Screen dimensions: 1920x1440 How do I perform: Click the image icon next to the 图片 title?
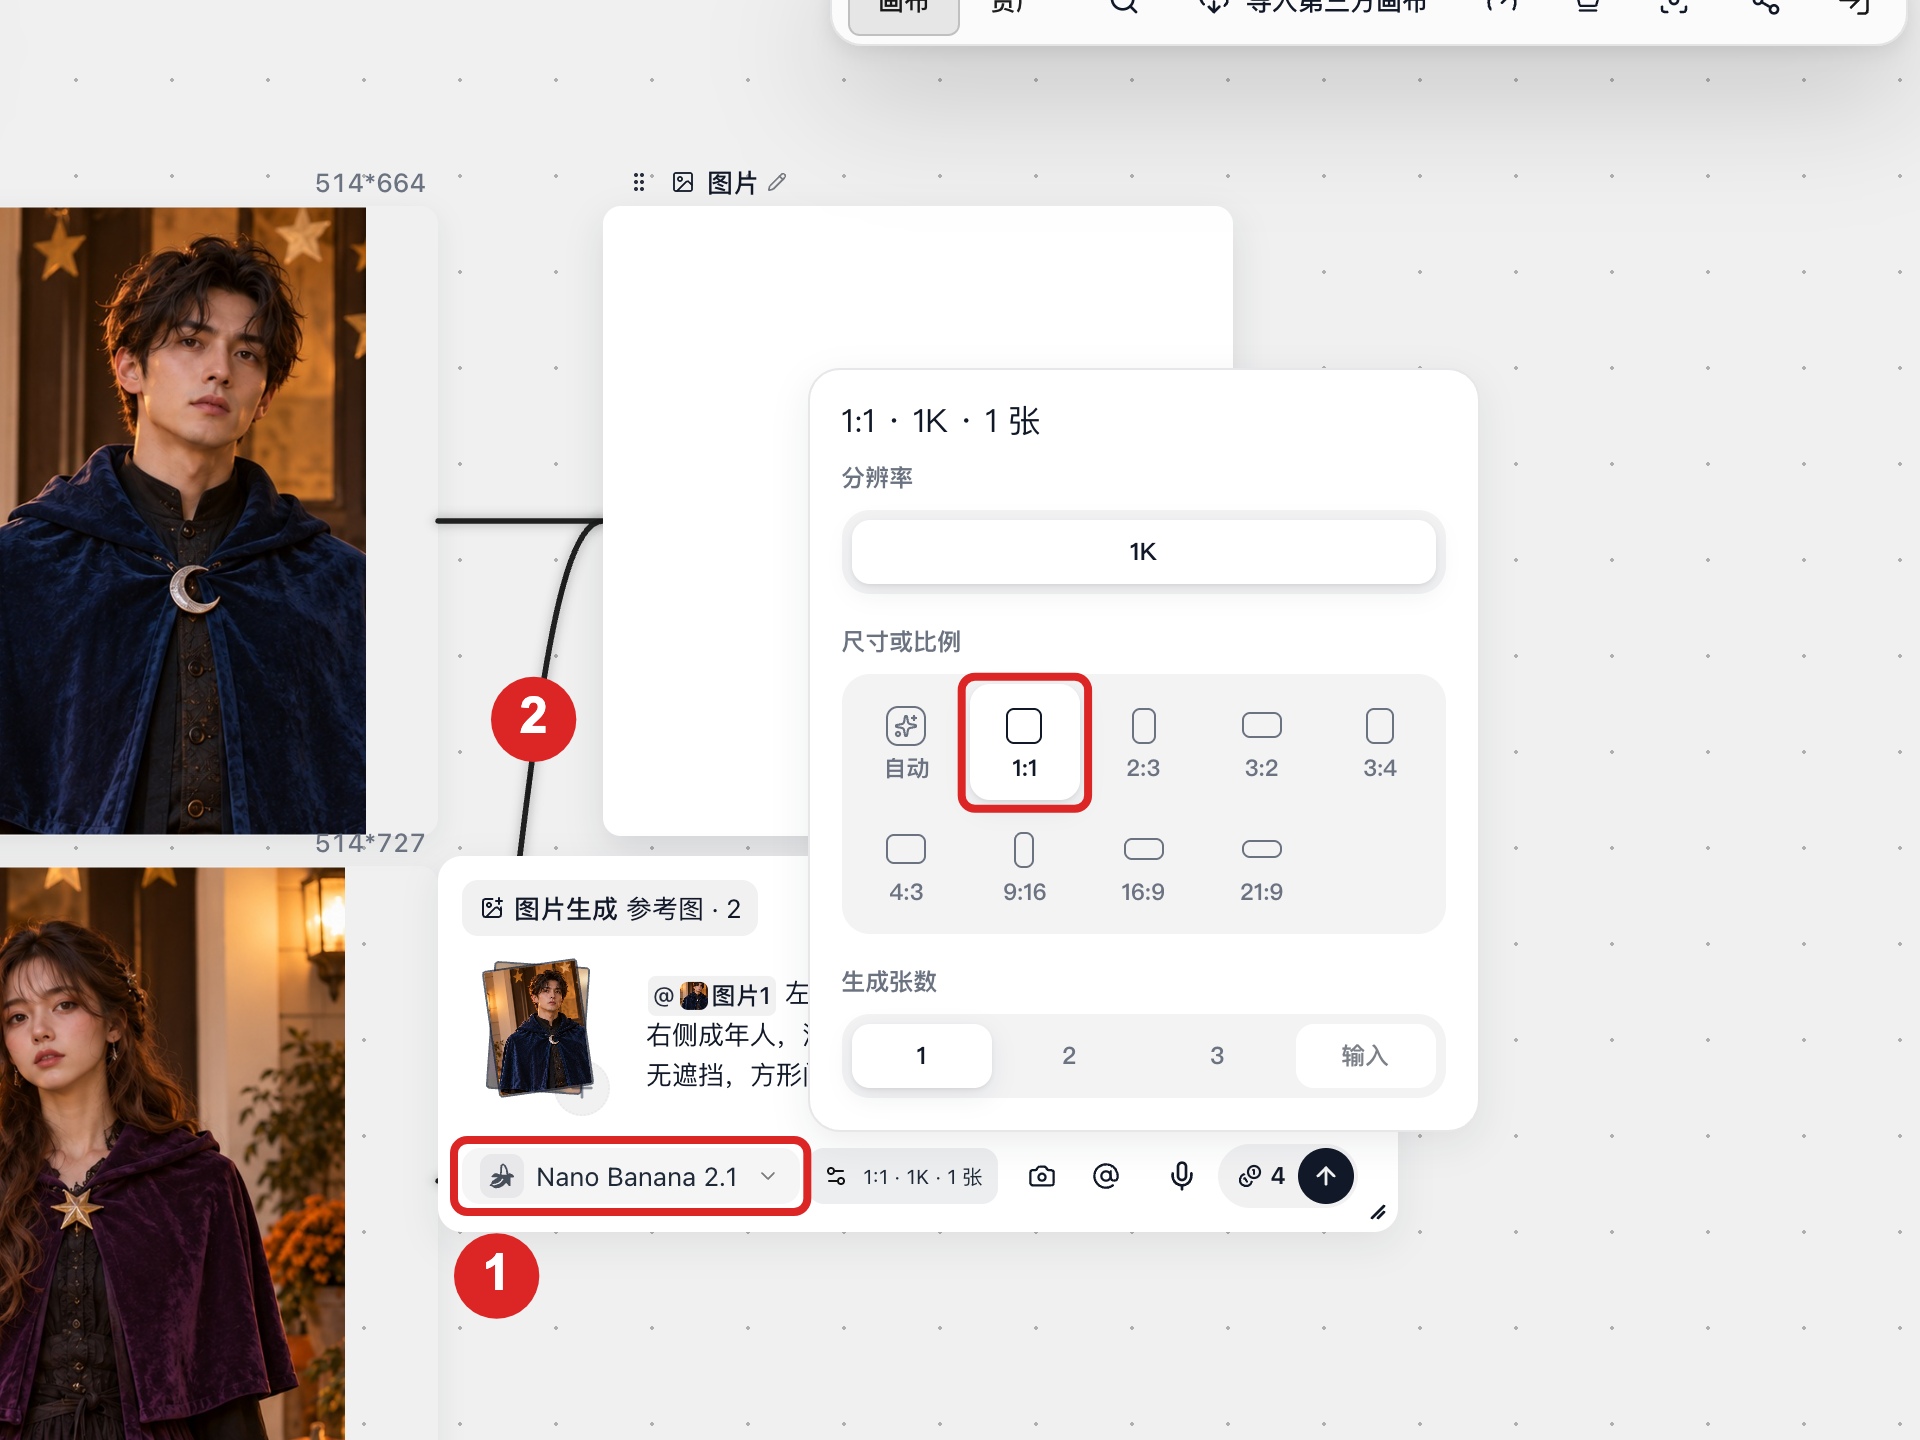click(x=683, y=182)
